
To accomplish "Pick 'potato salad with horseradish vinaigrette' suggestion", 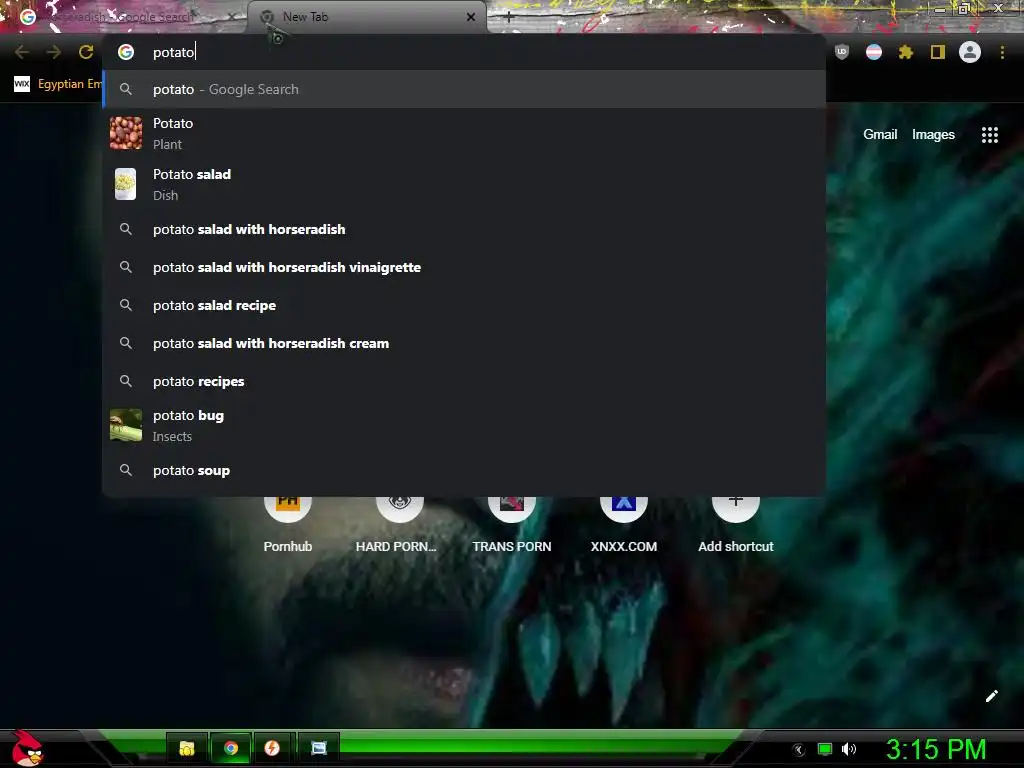I will (464, 267).
